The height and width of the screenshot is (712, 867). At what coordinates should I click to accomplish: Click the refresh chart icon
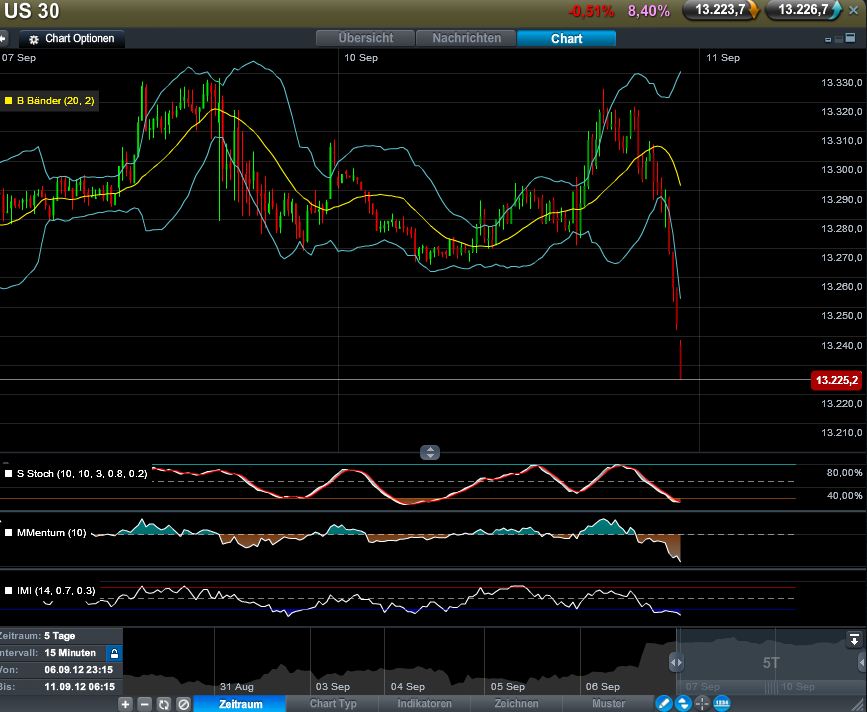point(164,704)
